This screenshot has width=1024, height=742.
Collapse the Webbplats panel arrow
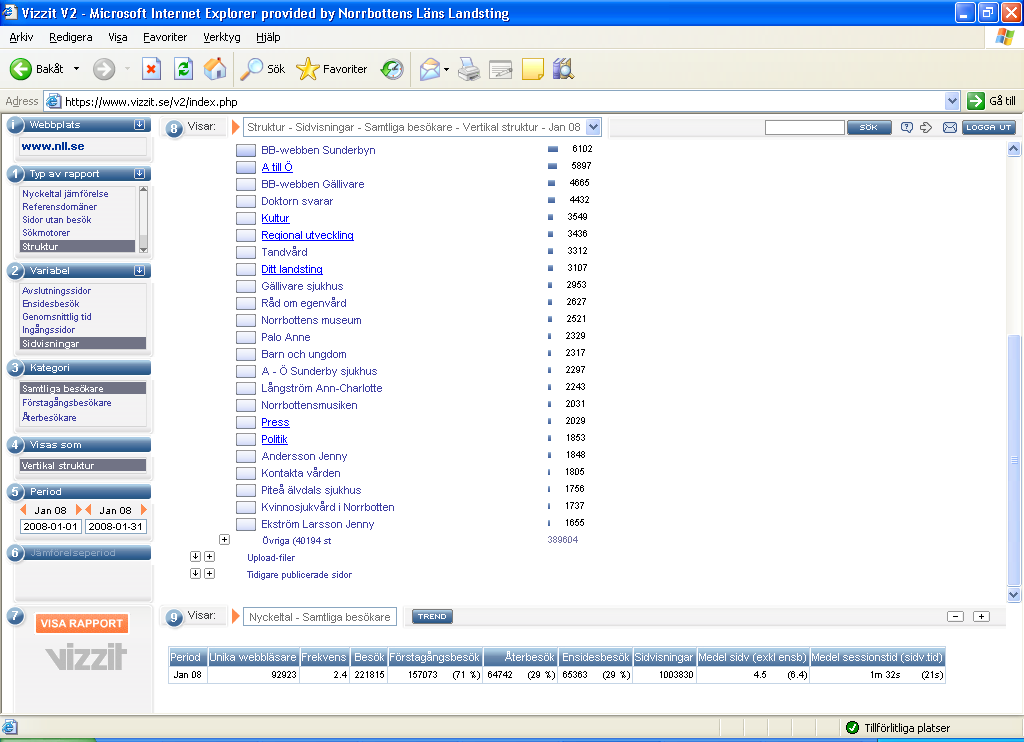139,124
